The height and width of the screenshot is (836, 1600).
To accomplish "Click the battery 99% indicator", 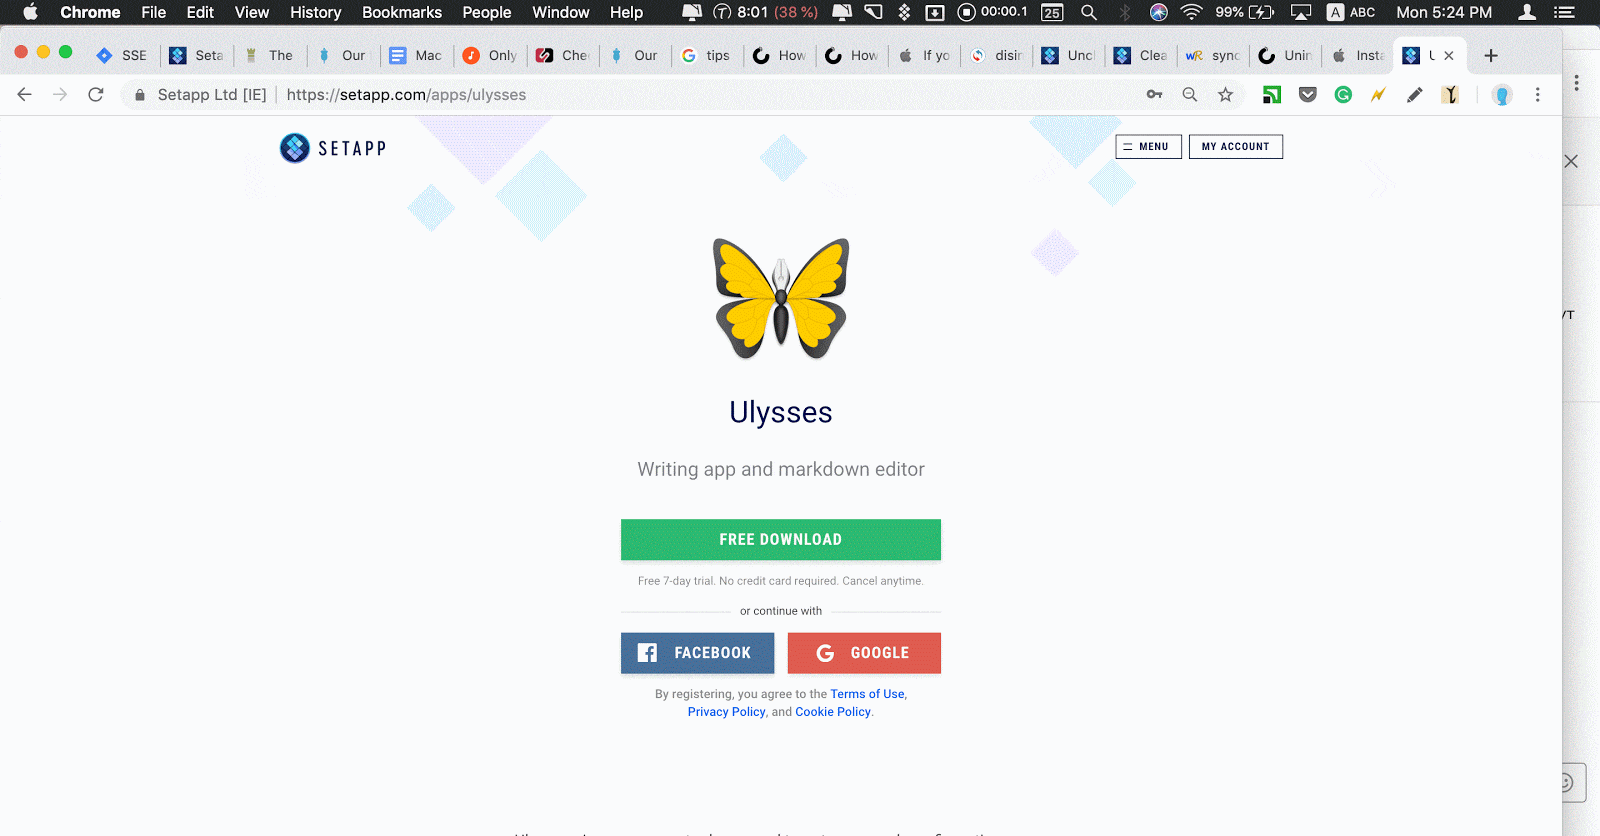I will tap(1244, 12).
